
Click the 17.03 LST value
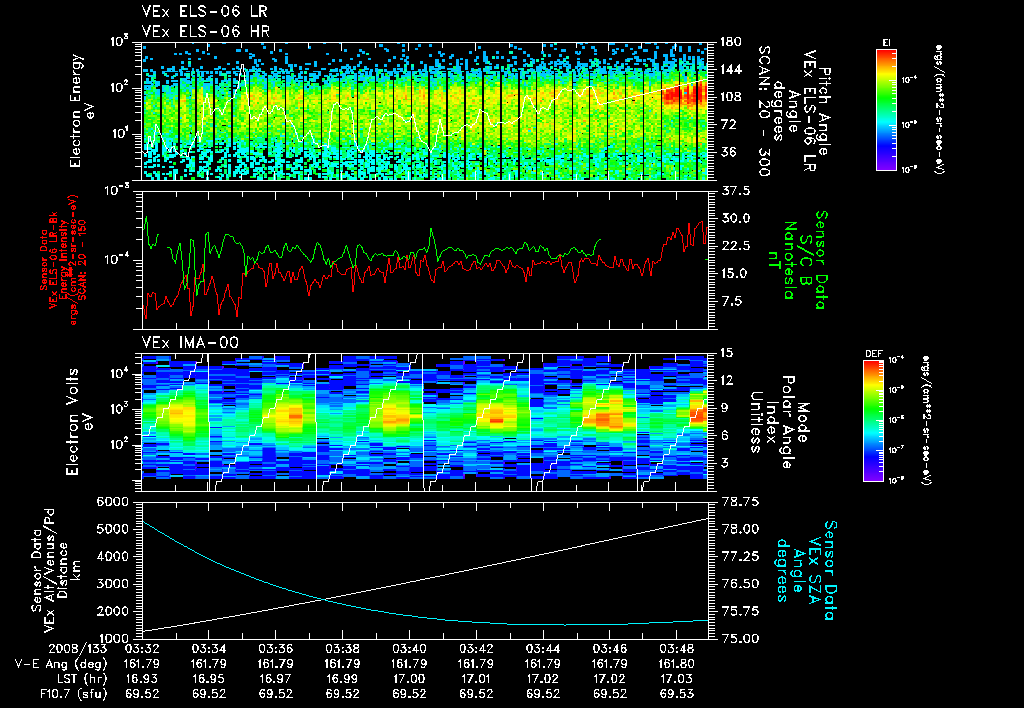coord(677,679)
